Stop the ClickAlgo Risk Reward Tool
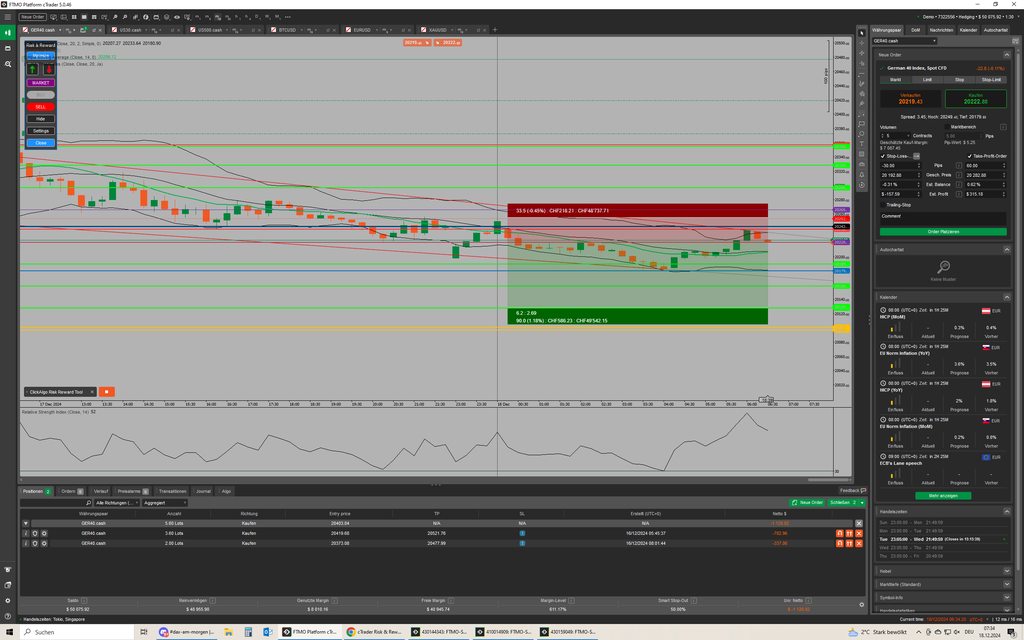This screenshot has height=640, width=1024. (106, 392)
